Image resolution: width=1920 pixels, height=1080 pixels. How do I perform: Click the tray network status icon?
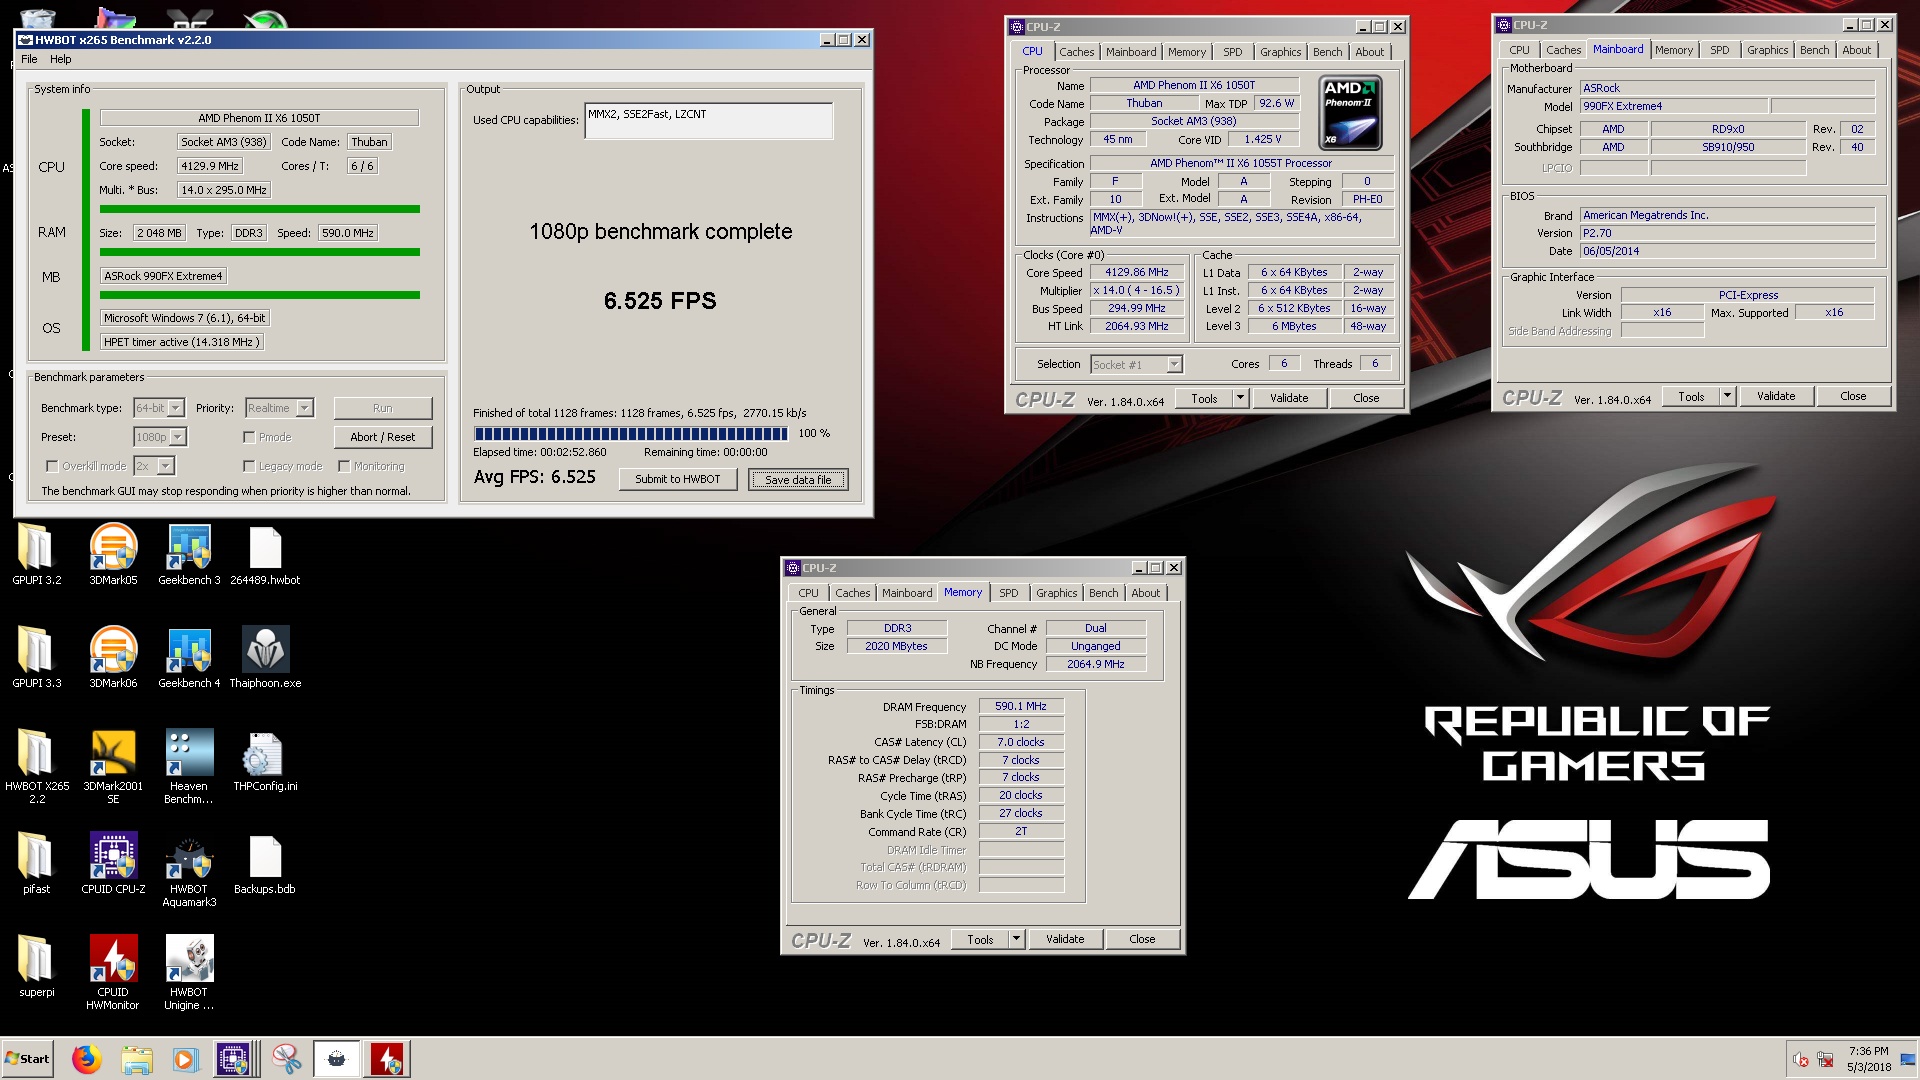coord(1825,1059)
